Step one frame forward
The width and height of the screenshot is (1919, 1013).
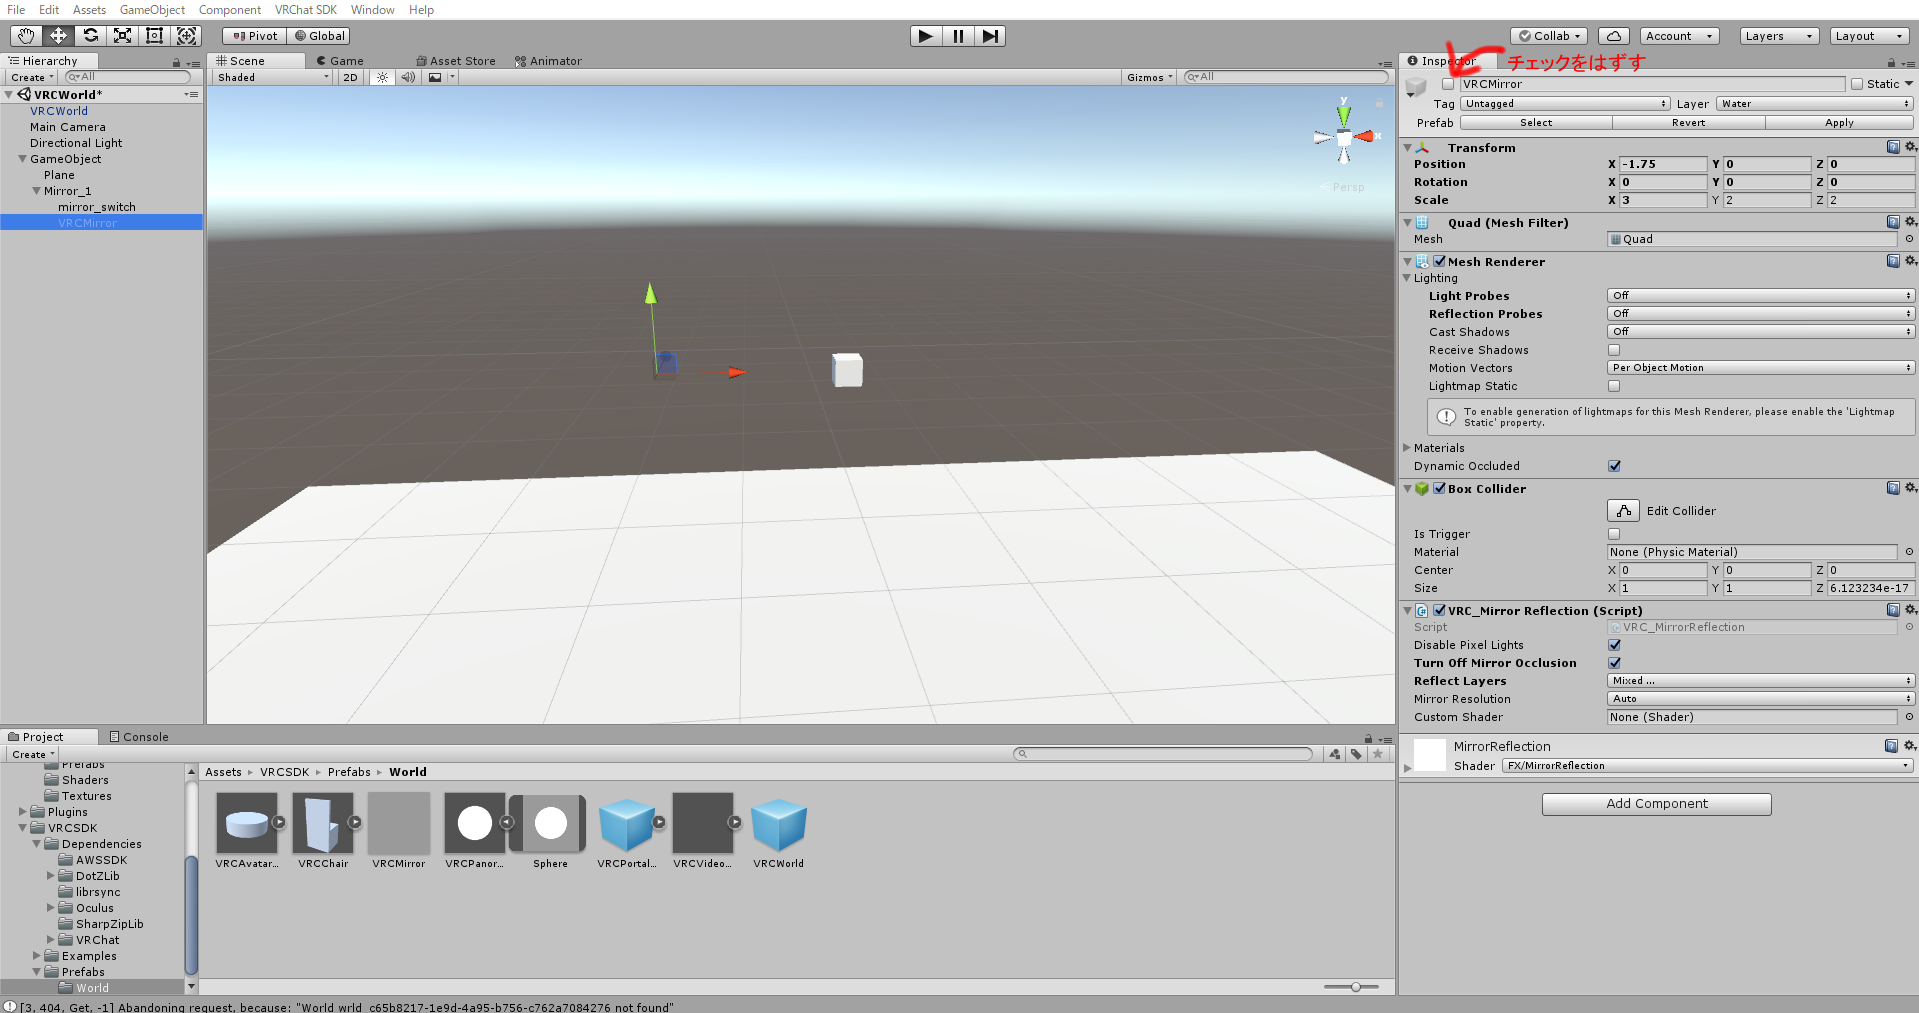pos(990,36)
